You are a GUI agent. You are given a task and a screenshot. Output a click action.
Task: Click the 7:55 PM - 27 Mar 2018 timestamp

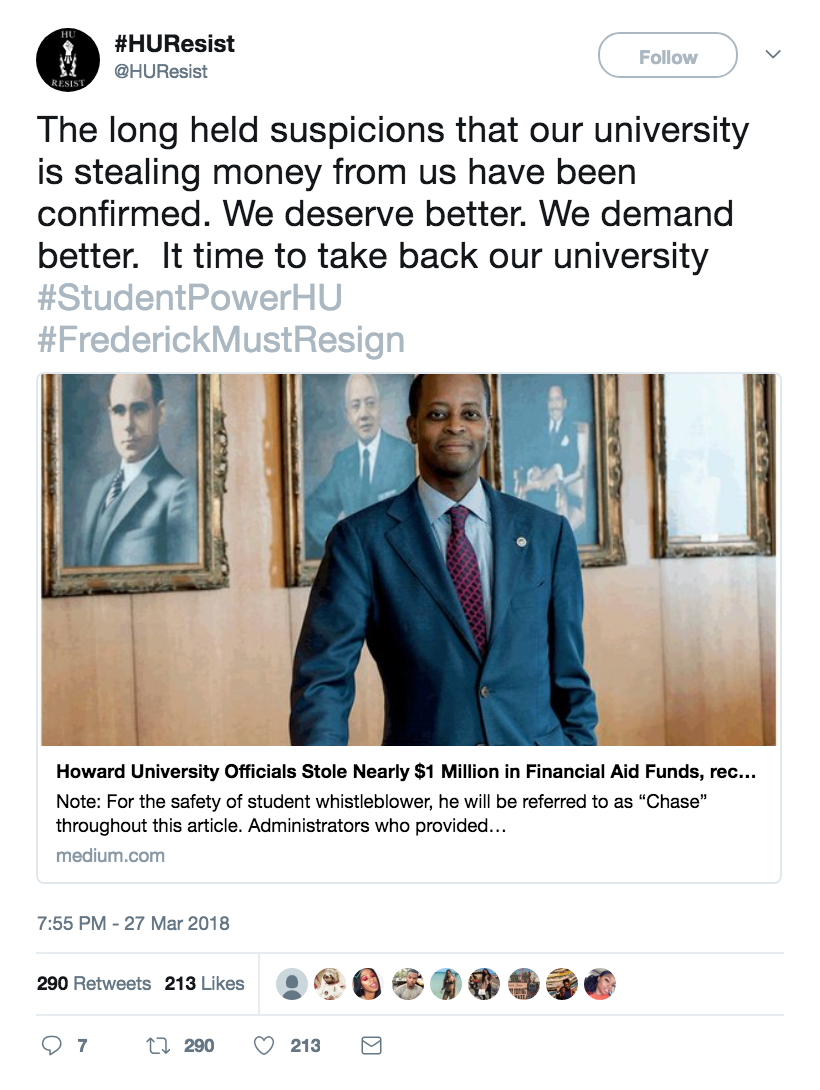click(133, 923)
